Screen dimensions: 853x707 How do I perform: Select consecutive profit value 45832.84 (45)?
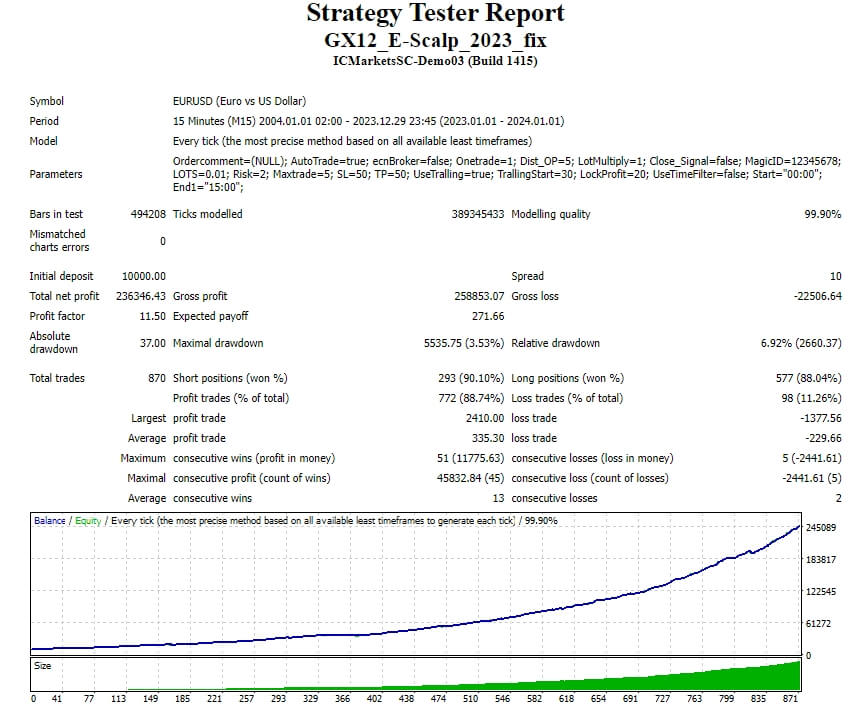(x=471, y=478)
